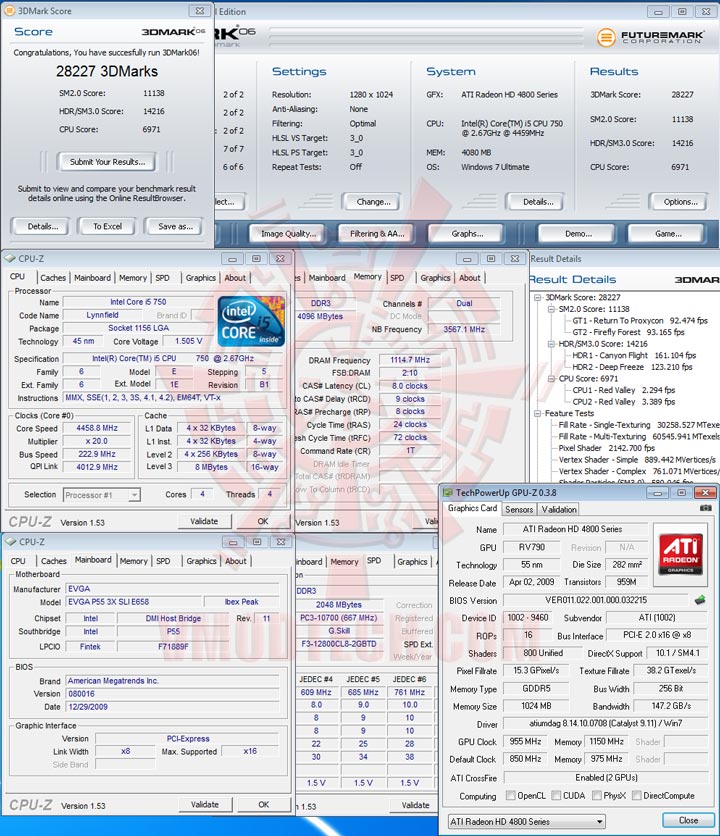Screen dimensions: 720x836
Task: Open Image Quality... tool
Action: 289,234
